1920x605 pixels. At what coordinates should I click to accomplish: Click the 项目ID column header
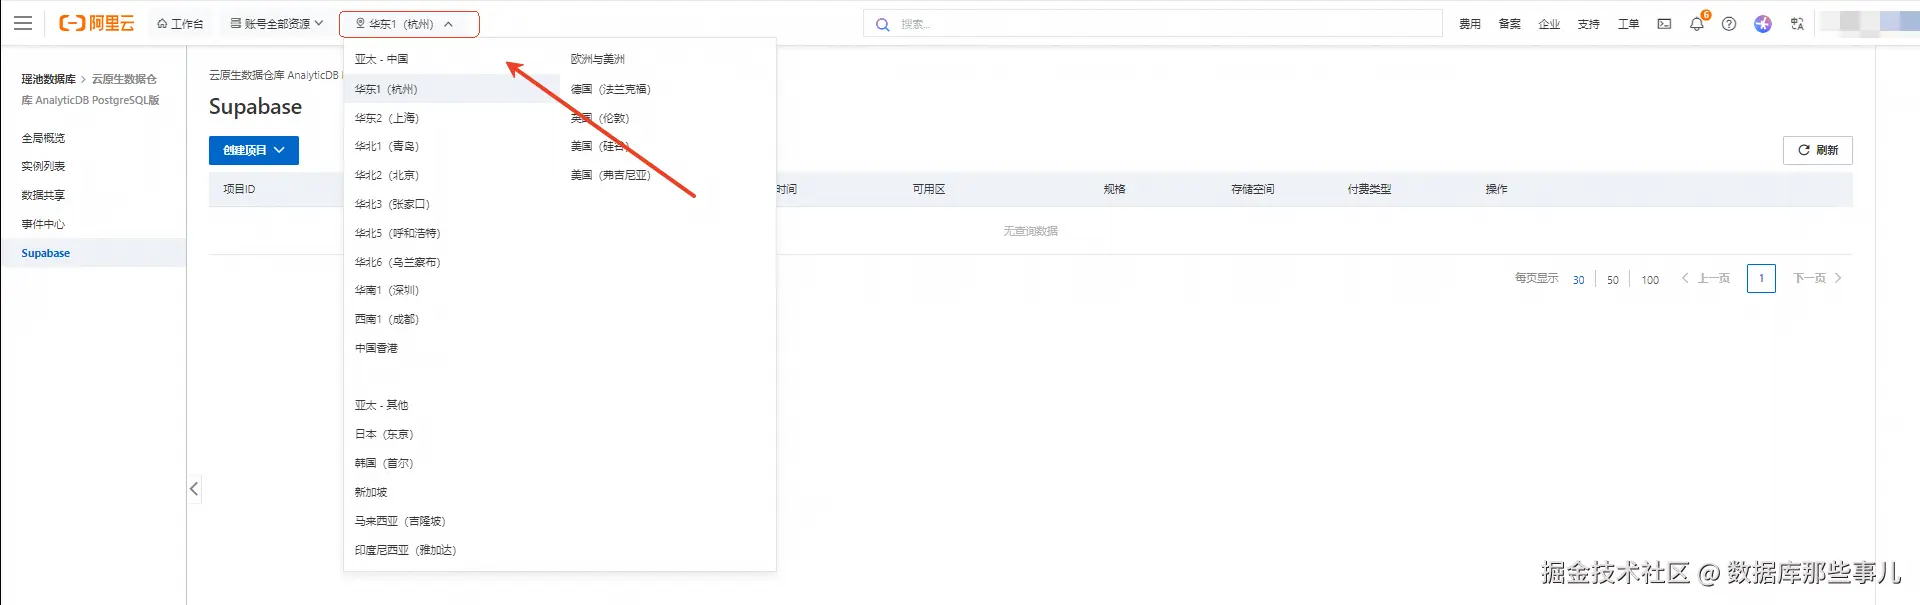pos(239,189)
